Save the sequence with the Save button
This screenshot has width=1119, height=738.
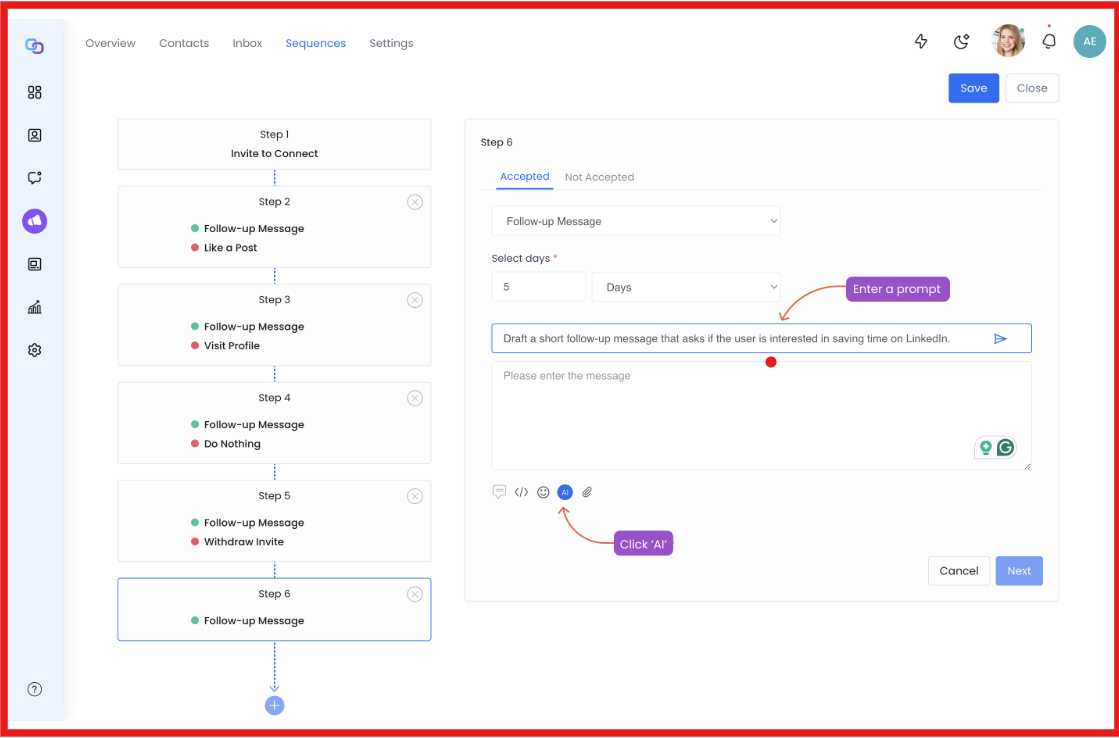pos(973,88)
